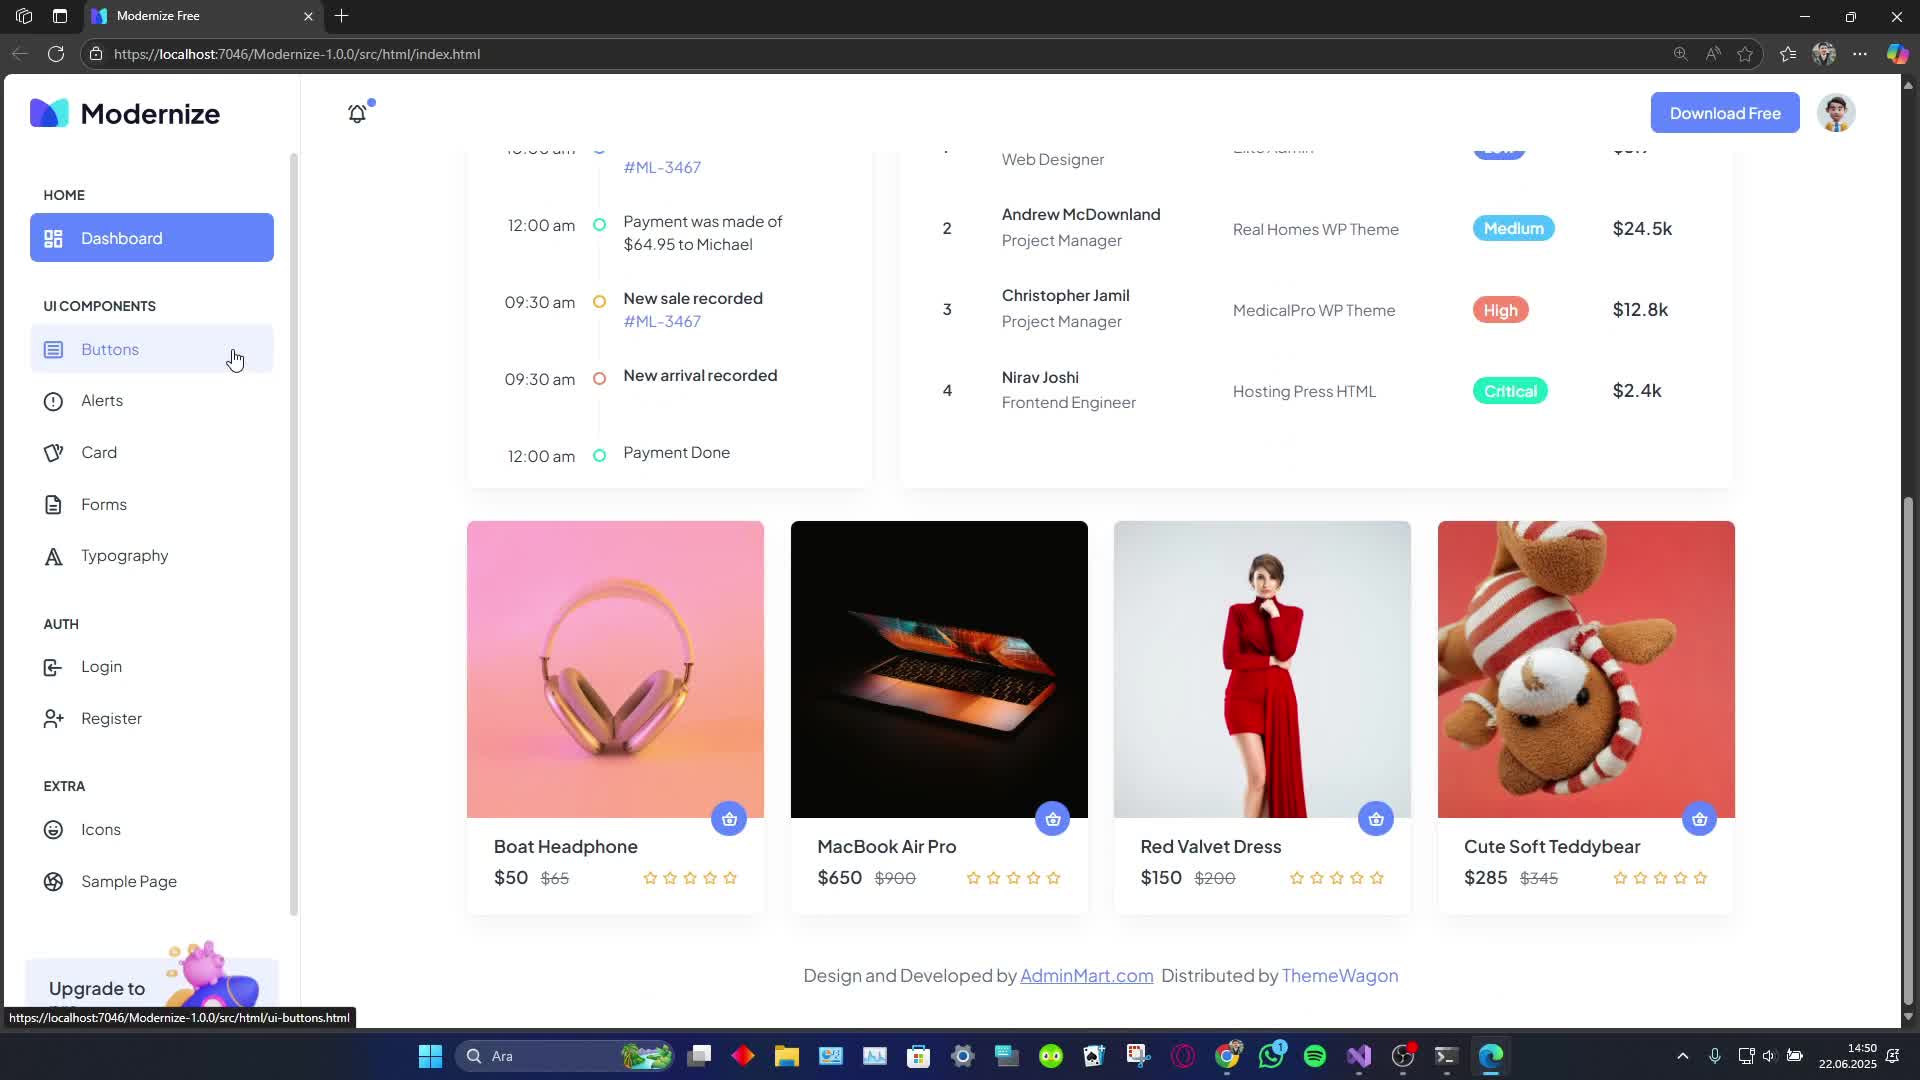
Task: Open the user profile avatar
Action: pos(1836,113)
